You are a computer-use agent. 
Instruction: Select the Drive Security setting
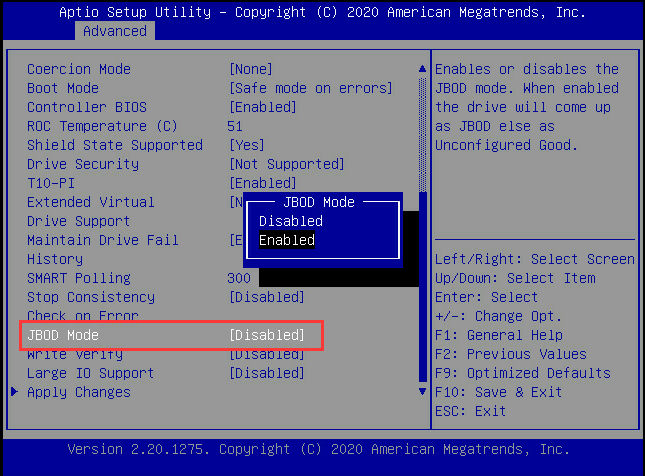[x=83, y=164]
